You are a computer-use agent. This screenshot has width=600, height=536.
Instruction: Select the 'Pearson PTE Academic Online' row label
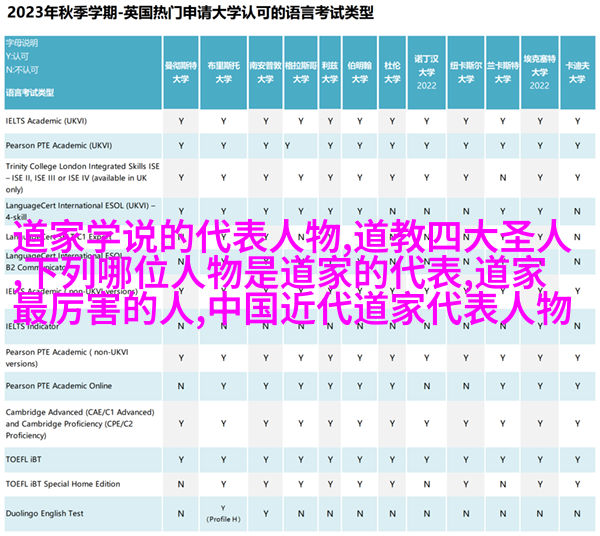[x=59, y=386]
